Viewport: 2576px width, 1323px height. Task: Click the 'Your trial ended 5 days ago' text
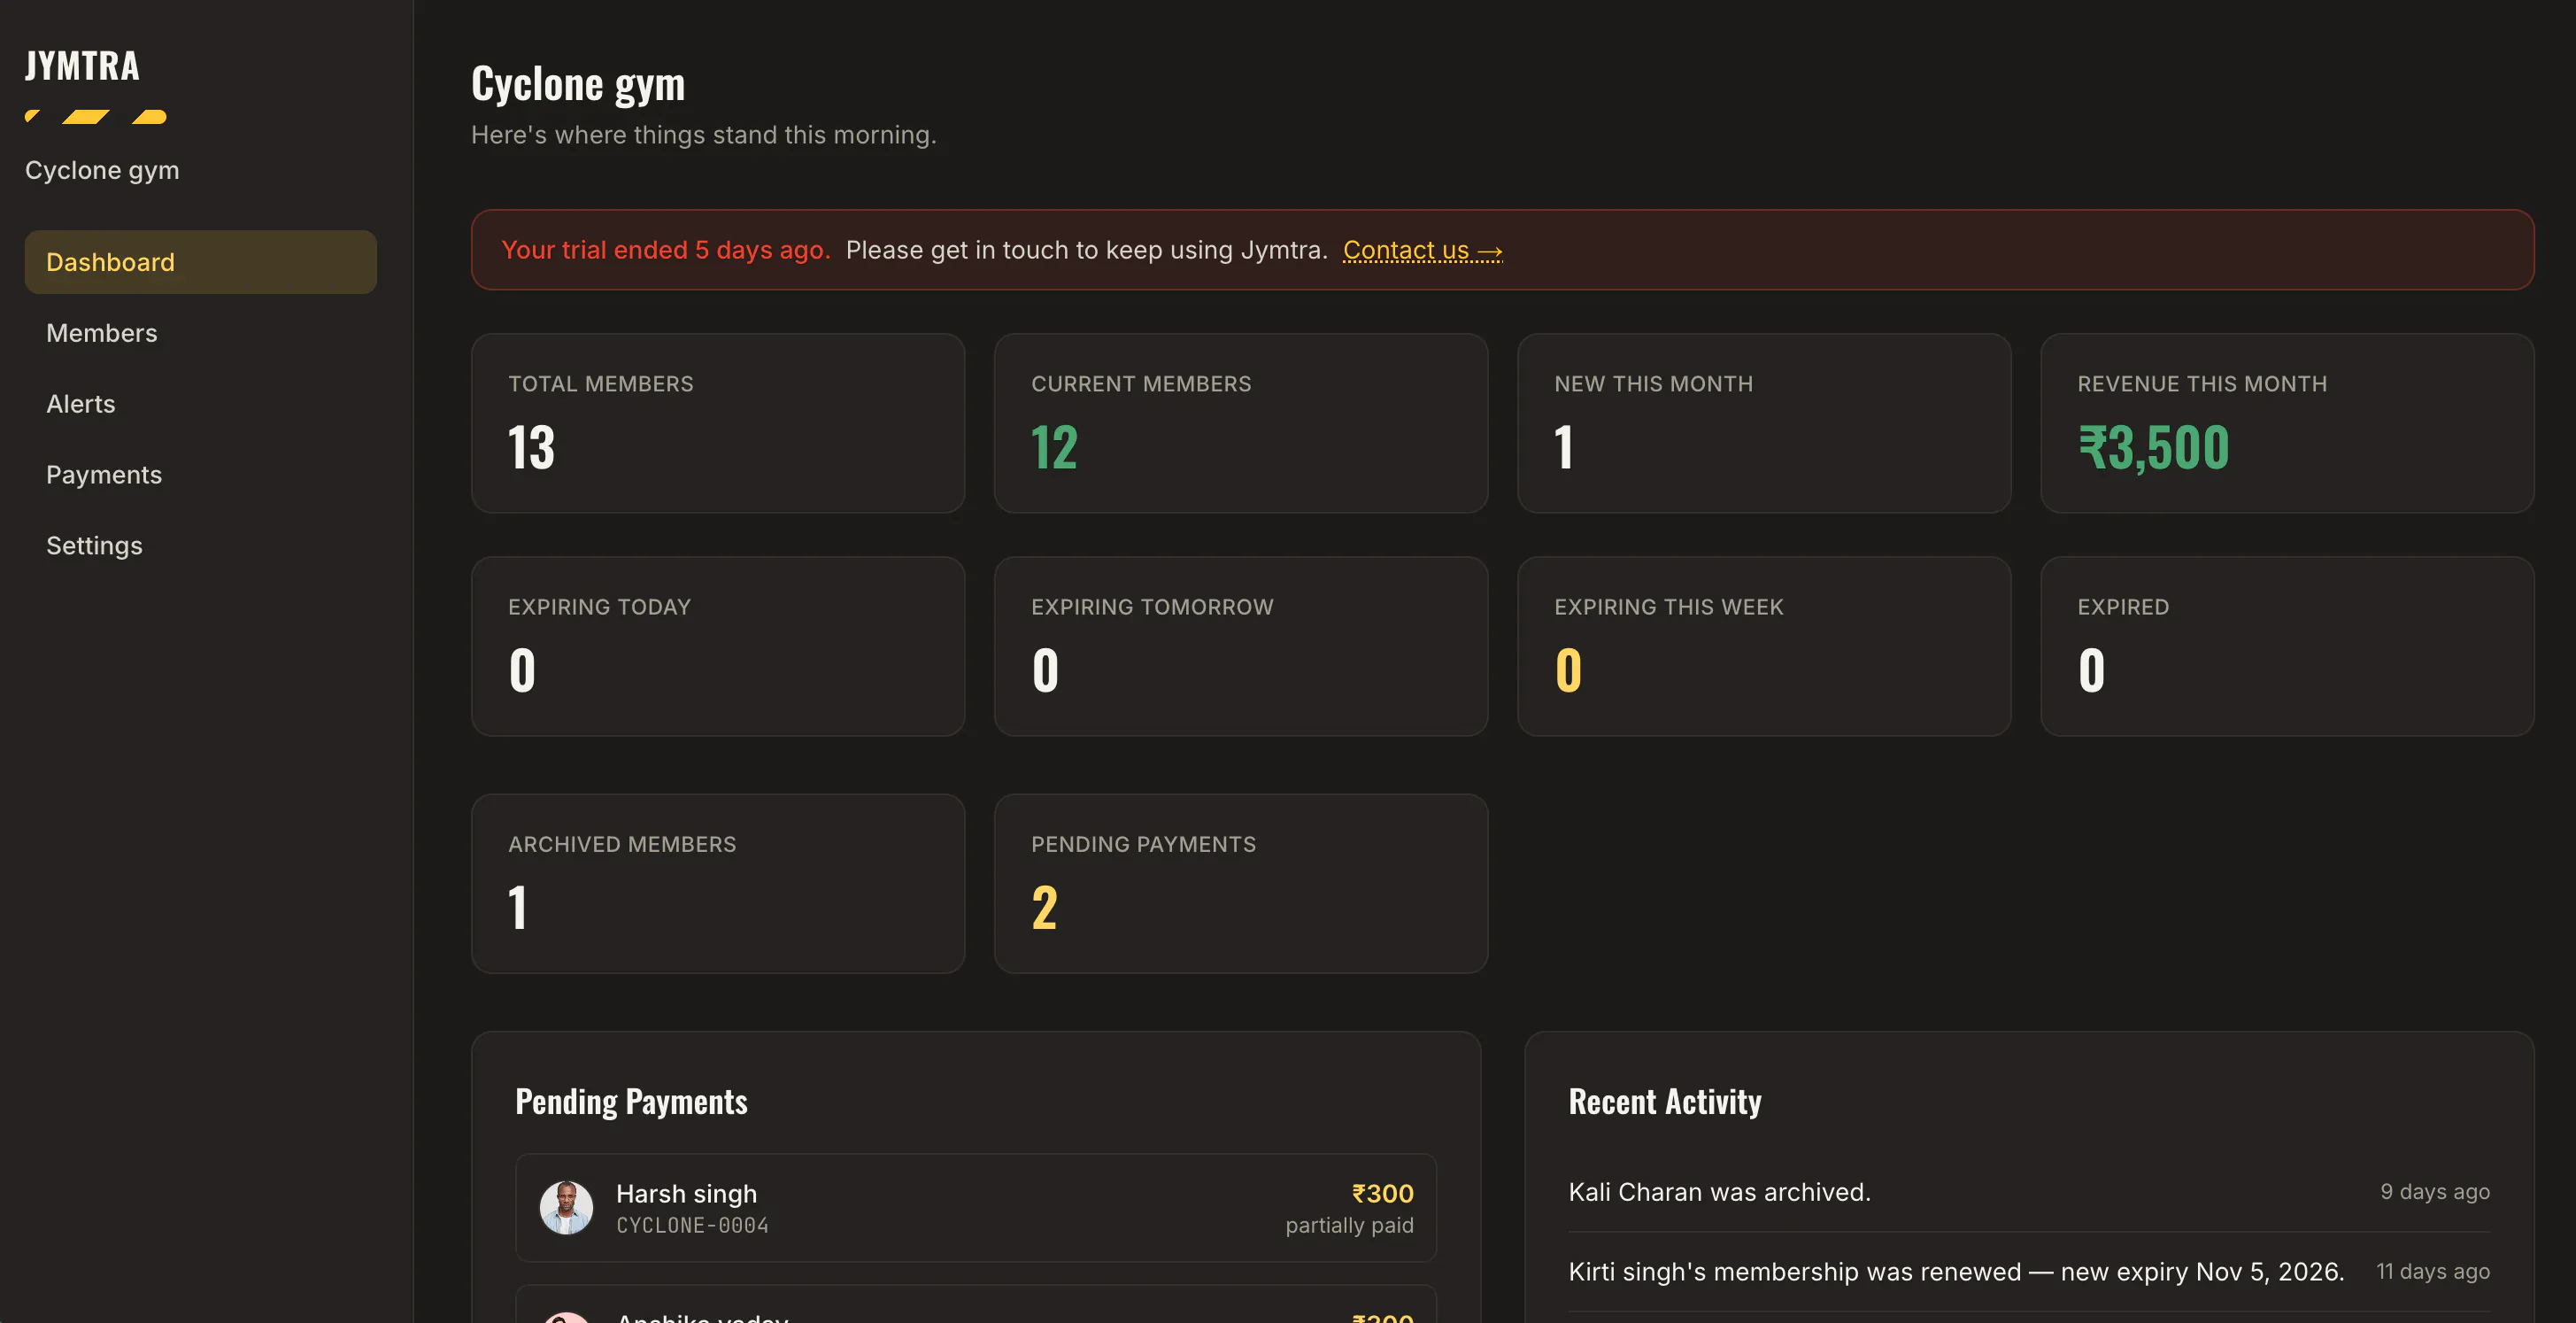[x=666, y=250]
